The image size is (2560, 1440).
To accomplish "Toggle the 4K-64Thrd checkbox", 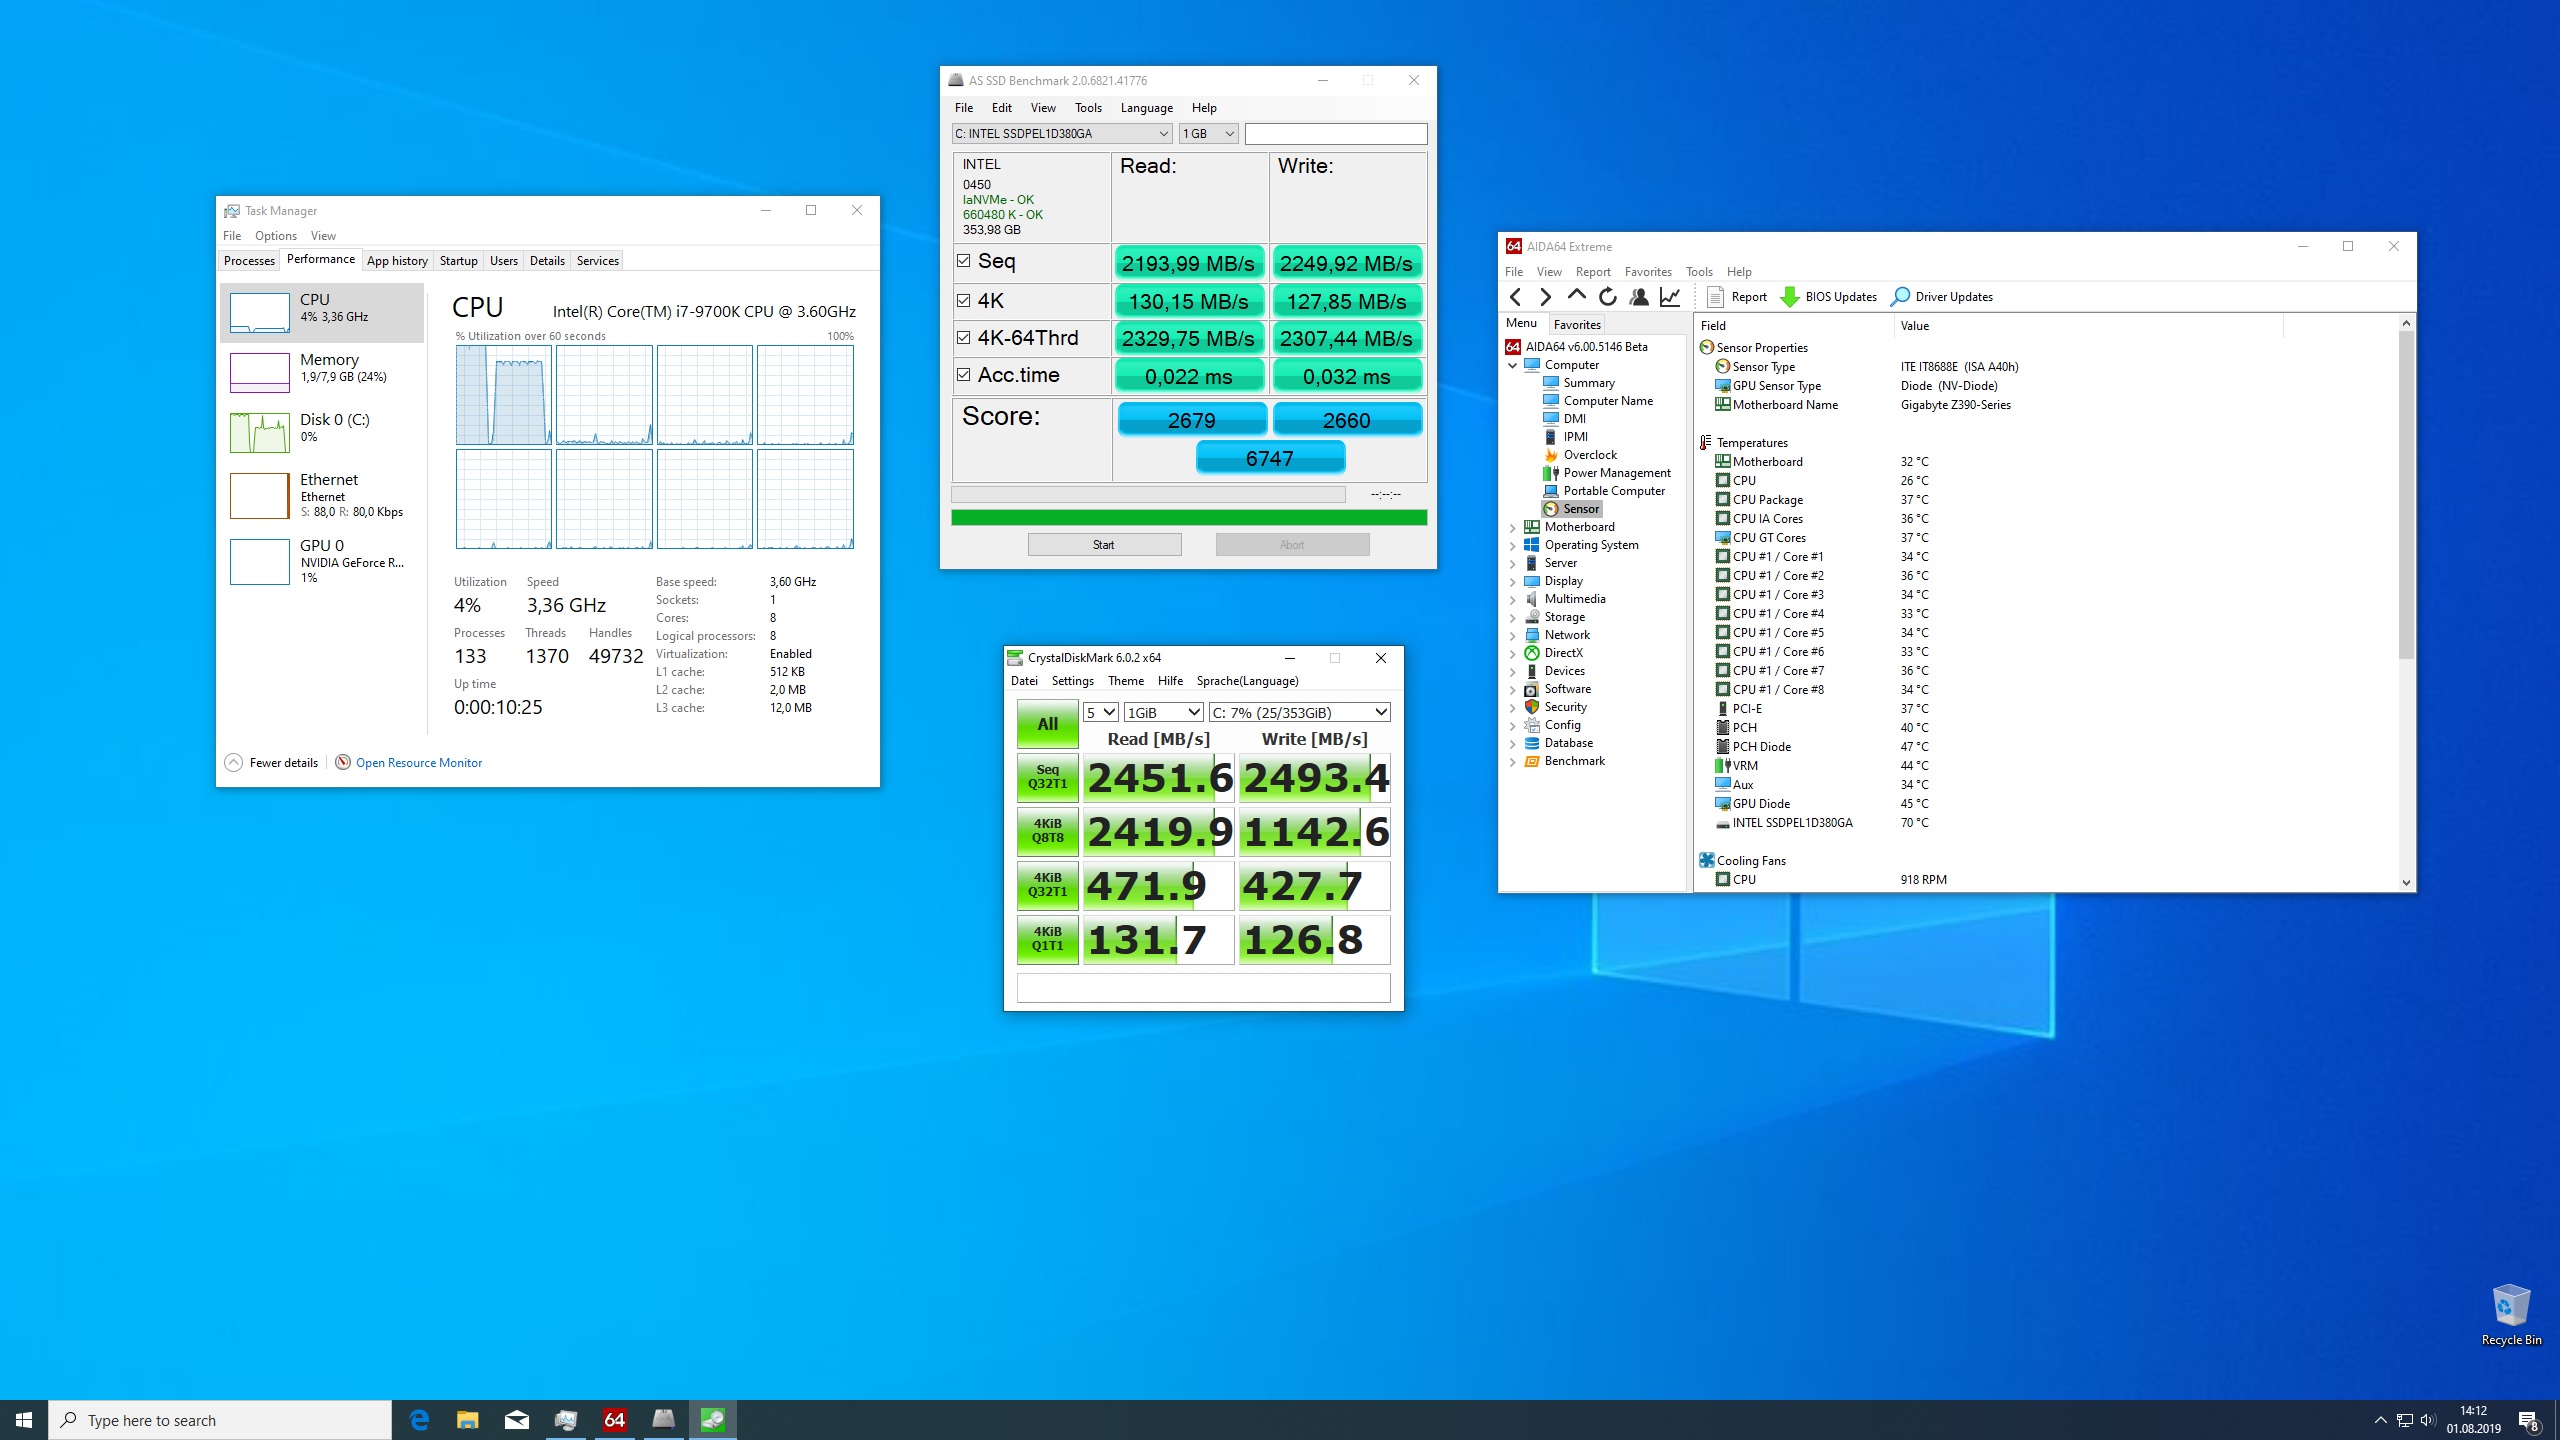I will [963, 338].
